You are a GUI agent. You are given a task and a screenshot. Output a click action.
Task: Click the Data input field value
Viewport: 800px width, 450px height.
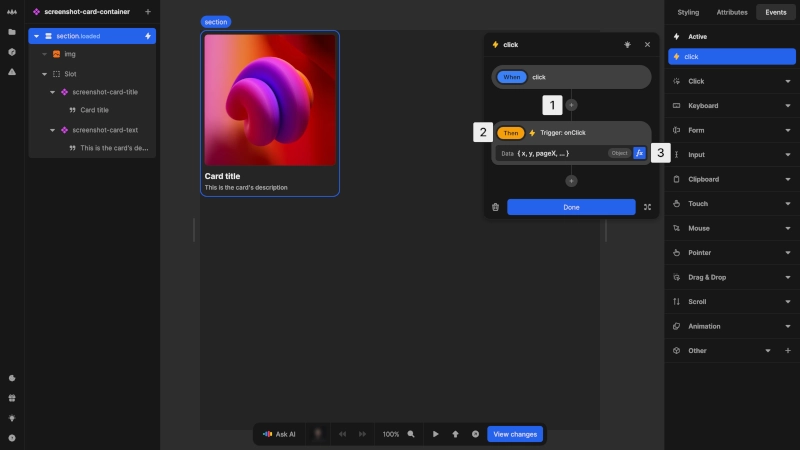543,153
